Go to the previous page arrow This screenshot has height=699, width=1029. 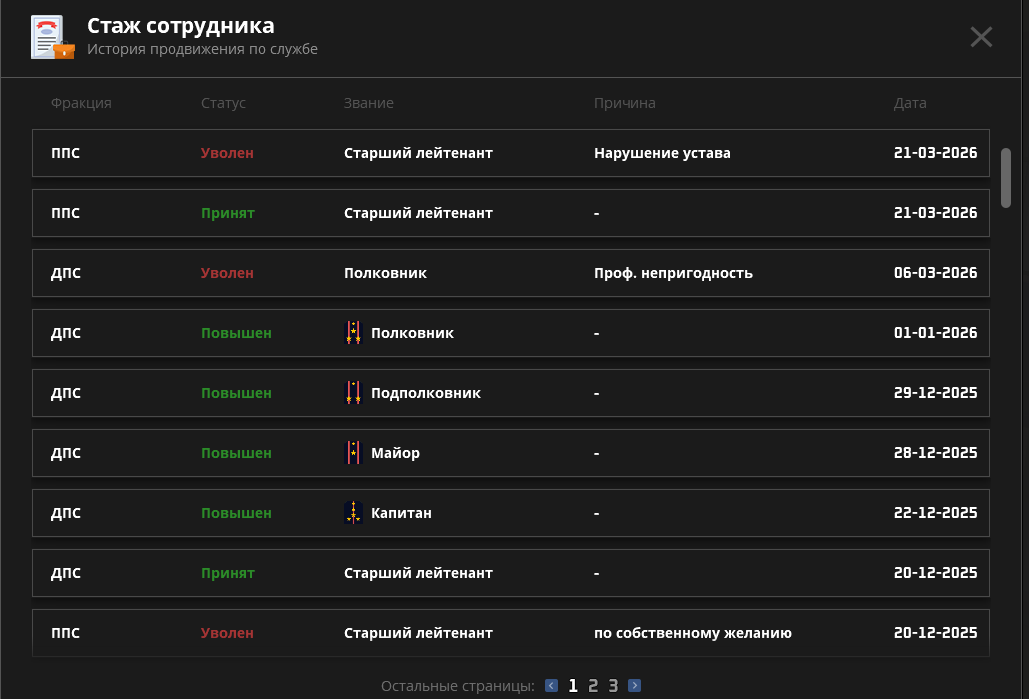click(x=552, y=686)
